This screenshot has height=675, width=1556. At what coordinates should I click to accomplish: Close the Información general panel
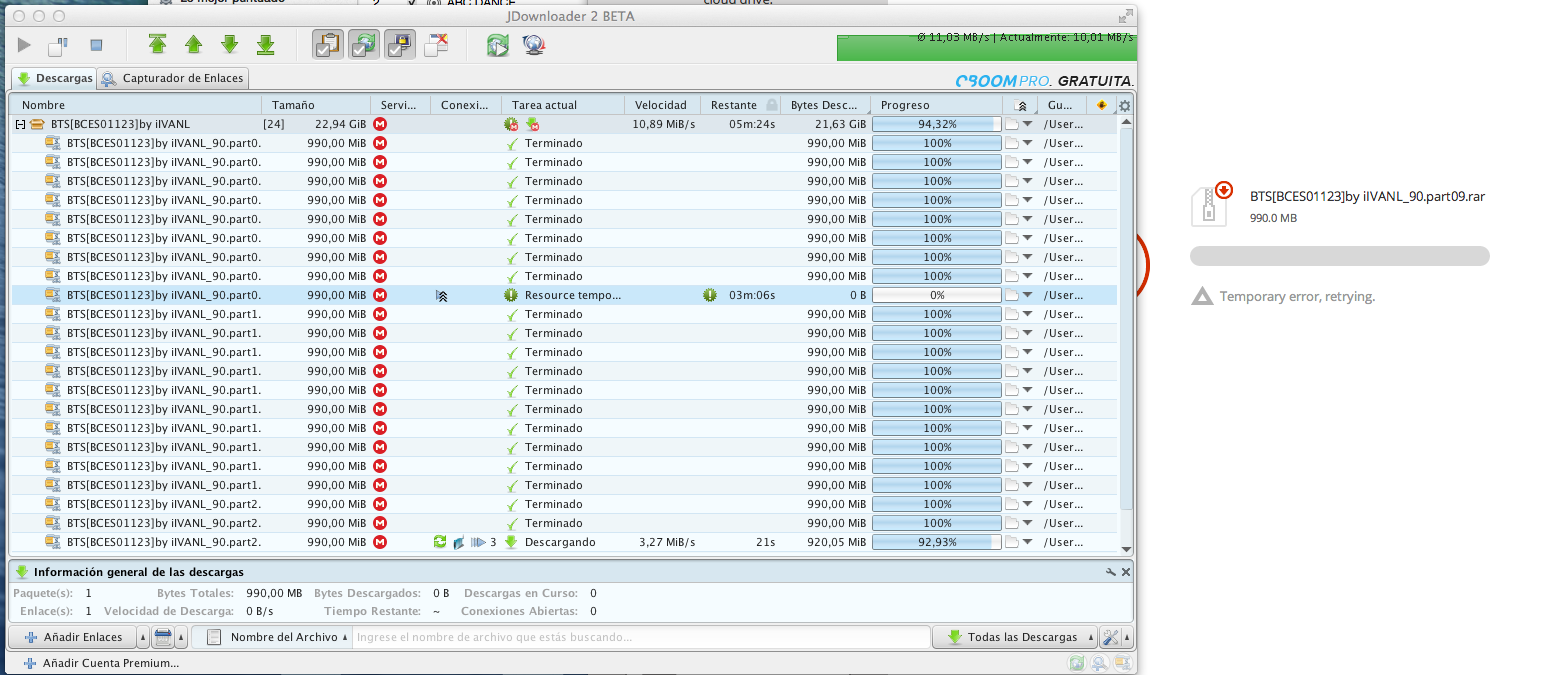pos(1126,572)
